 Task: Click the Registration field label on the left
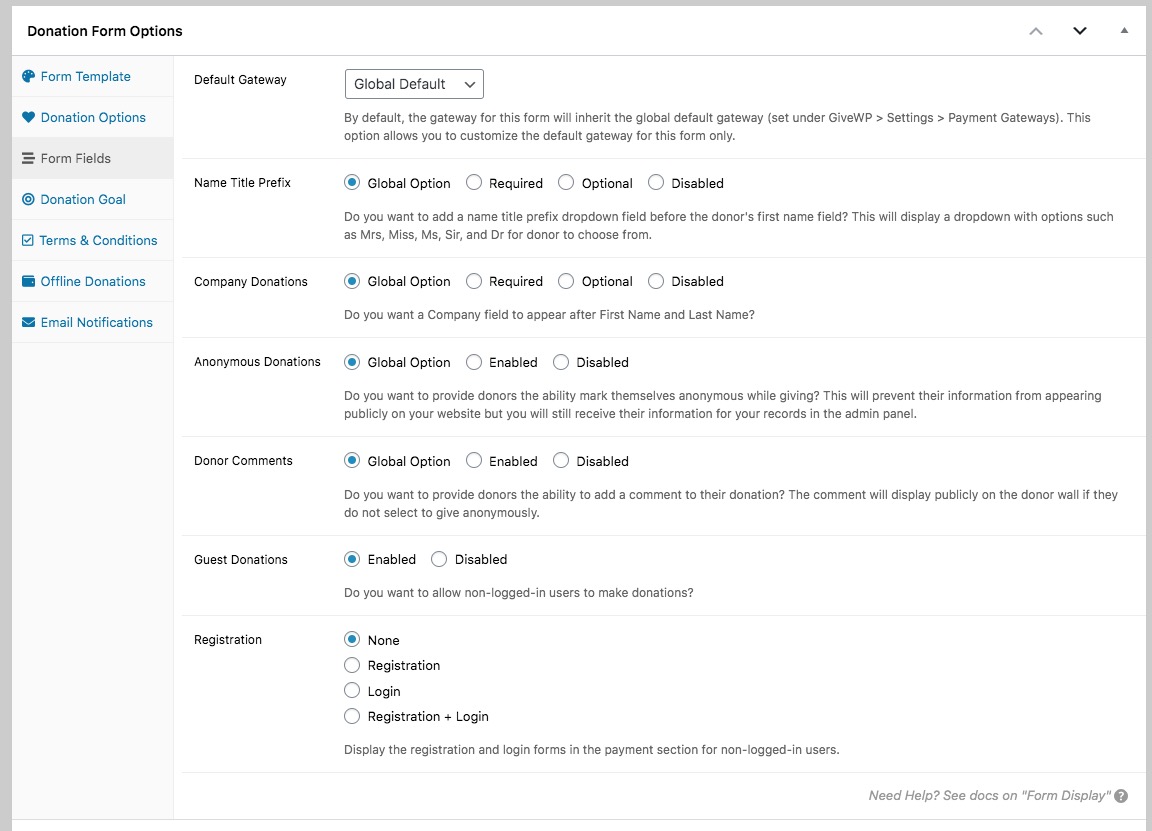(228, 640)
